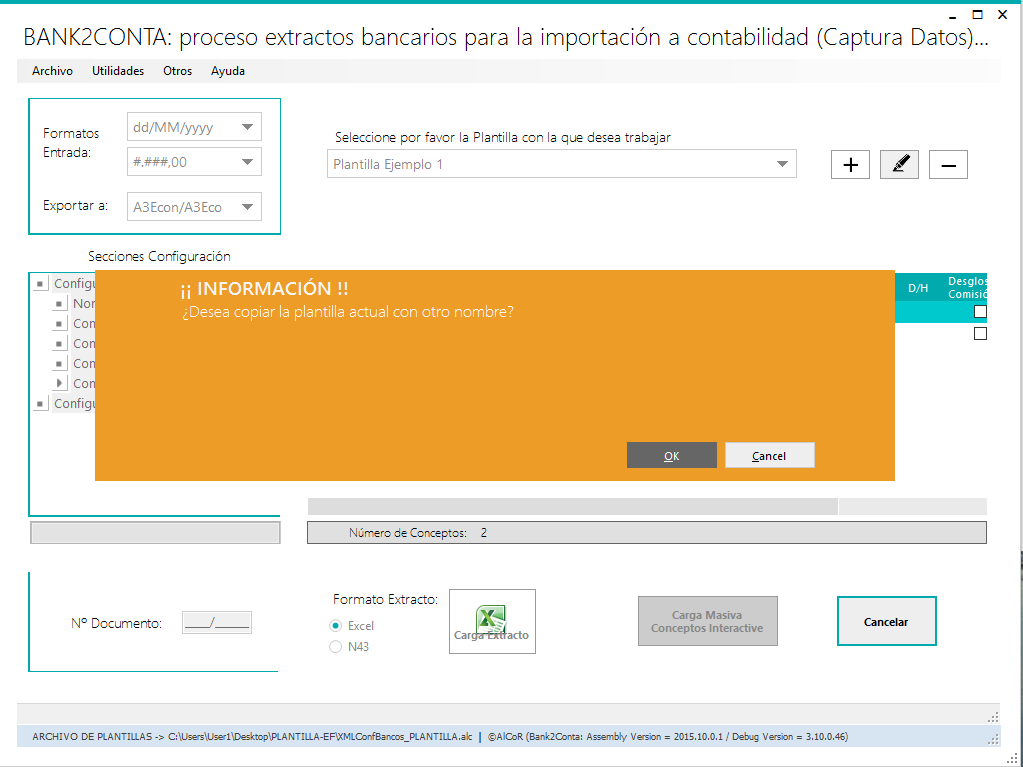The width and height of the screenshot is (1023, 767).
Task: Minimize the BANK2CONTA window
Action: click(x=953, y=15)
